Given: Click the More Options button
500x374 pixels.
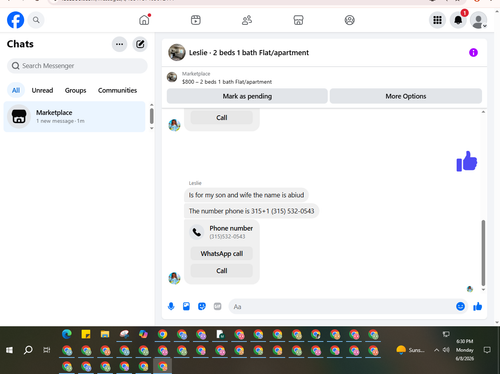Looking at the screenshot, I should 406,96.
